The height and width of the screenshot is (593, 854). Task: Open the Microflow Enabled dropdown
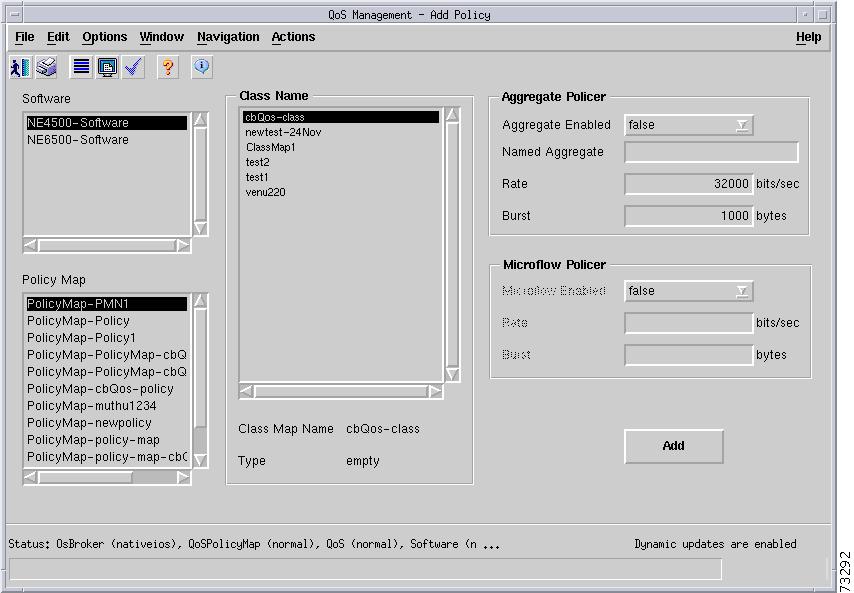pyautogui.click(x=689, y=291)
